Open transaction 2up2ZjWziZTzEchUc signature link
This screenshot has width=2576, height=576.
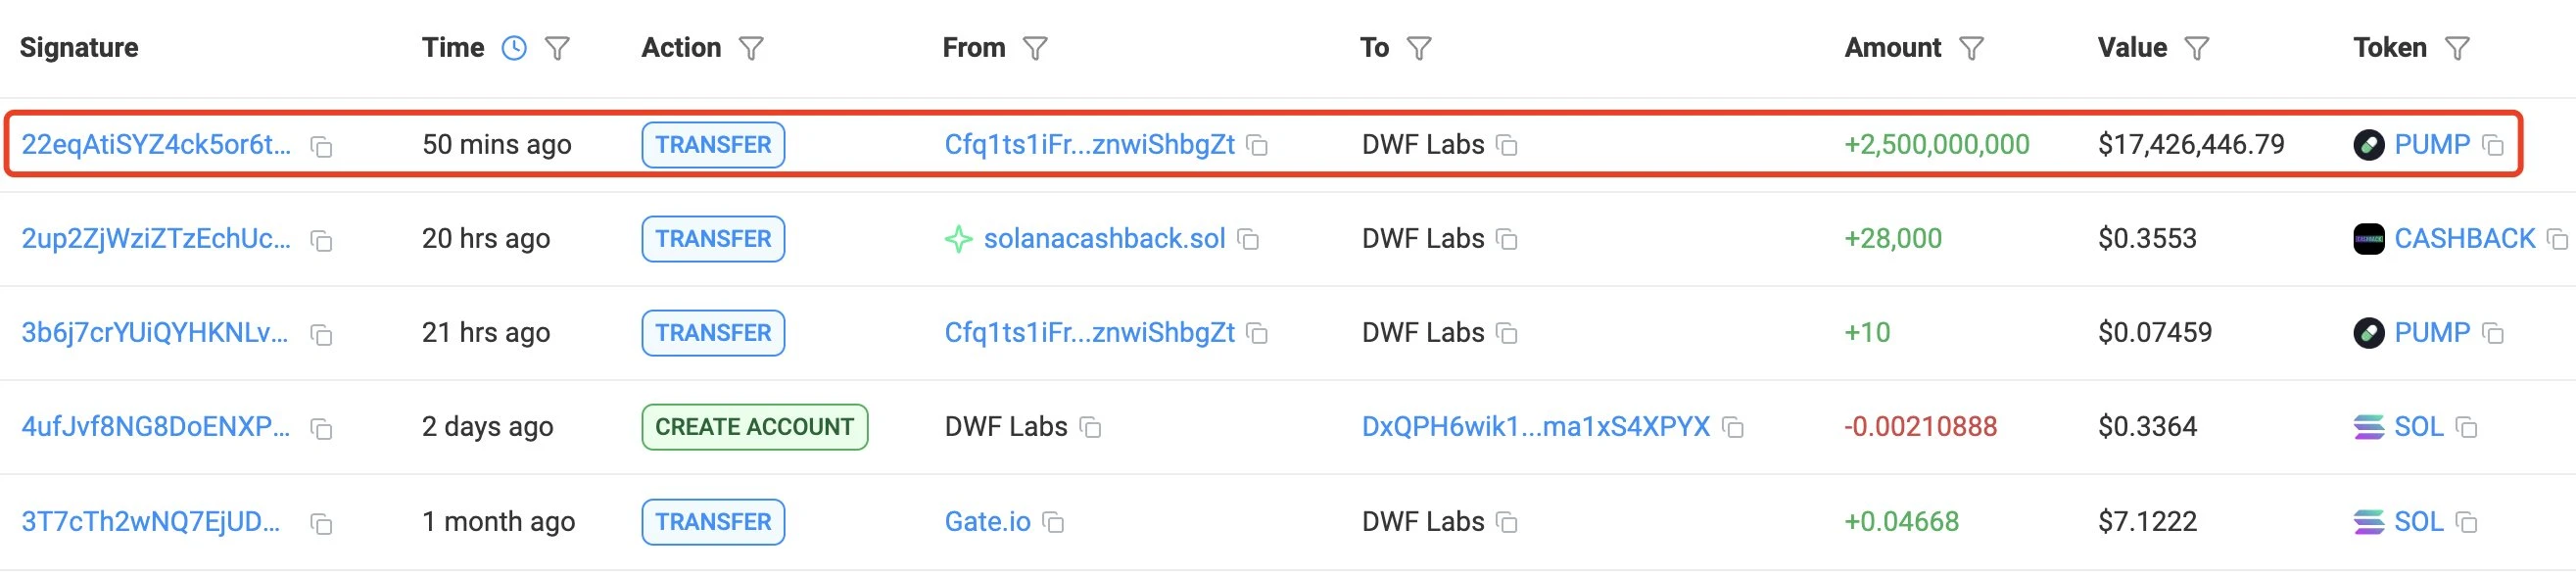point(156,239)
